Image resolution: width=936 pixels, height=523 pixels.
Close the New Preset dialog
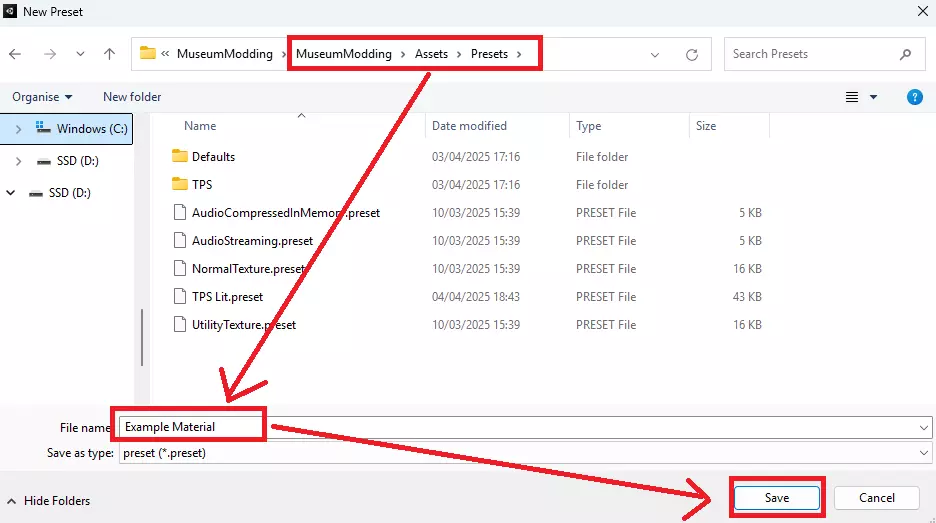click(x=922, y=11)
